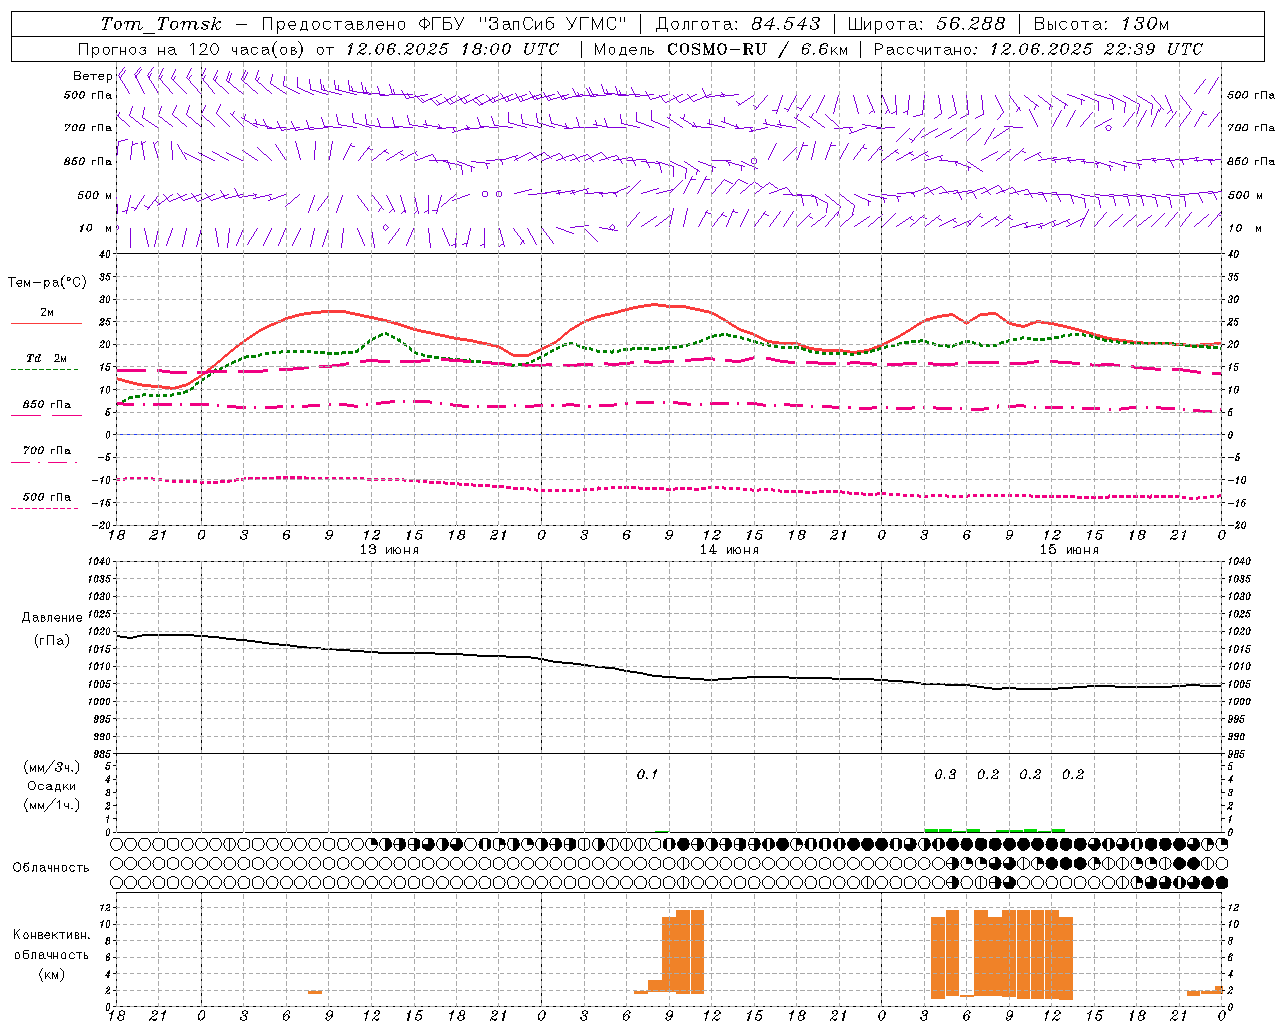
Task: Click the latitude value 56.288
Action: point(971,24)
